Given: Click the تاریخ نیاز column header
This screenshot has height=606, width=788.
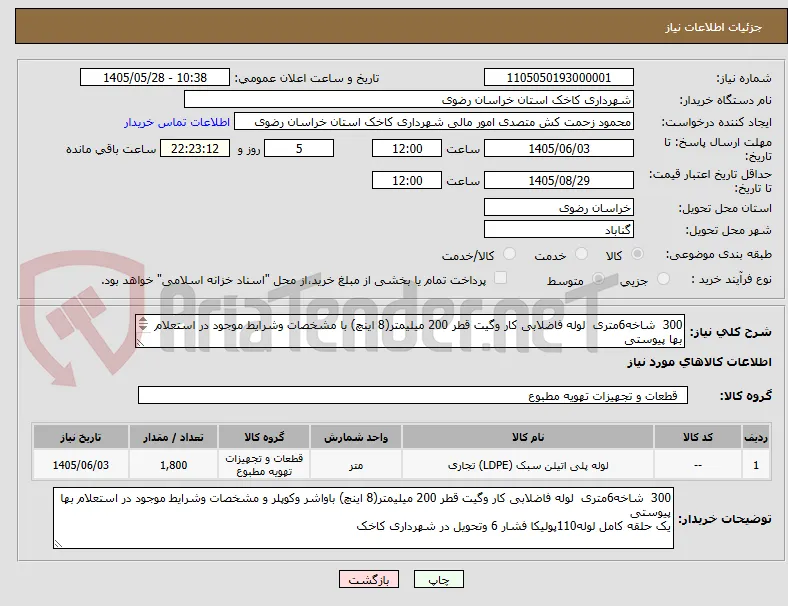Looking at the screenshot, I should pos(80,437).
